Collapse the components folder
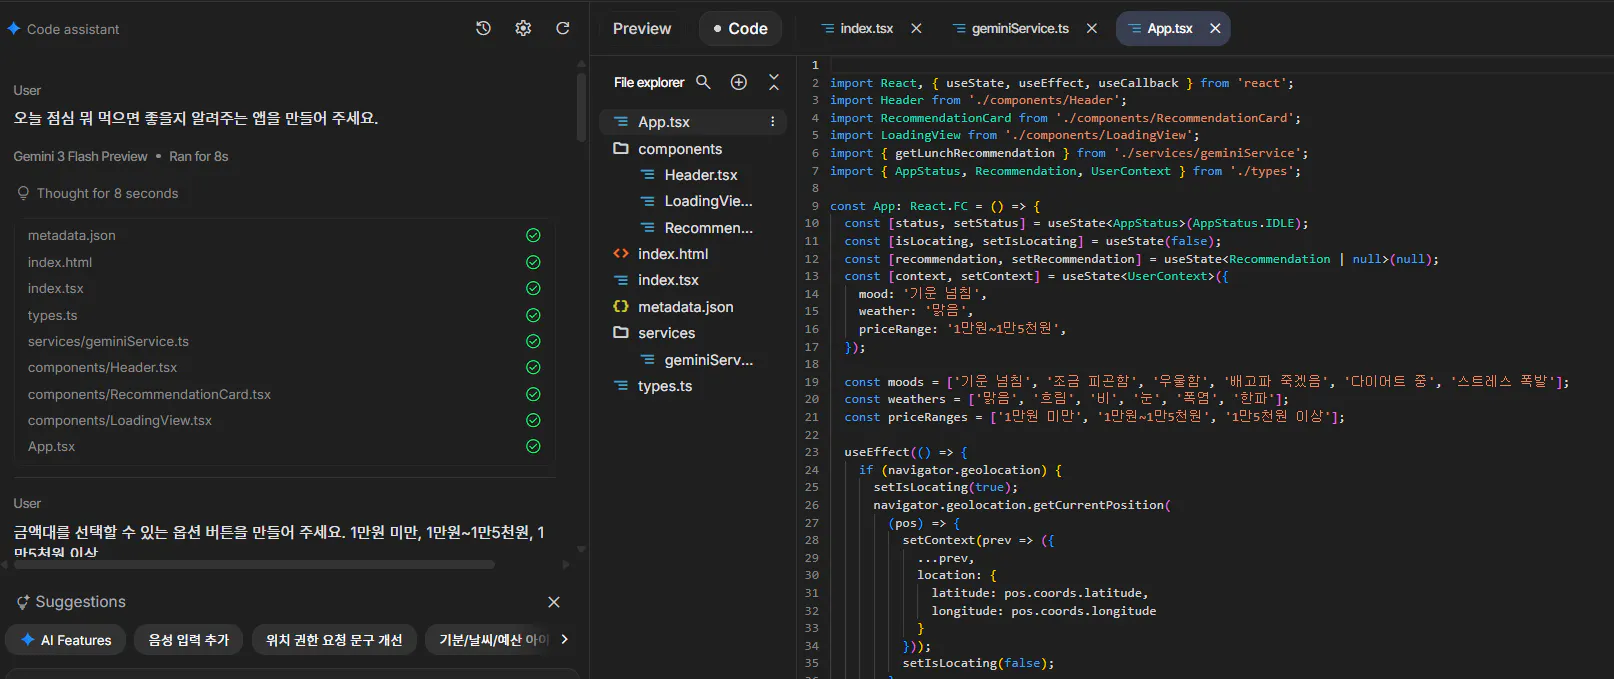This screenshot has width=1614, height=679. pyautogui.click(x=680, y=149)
